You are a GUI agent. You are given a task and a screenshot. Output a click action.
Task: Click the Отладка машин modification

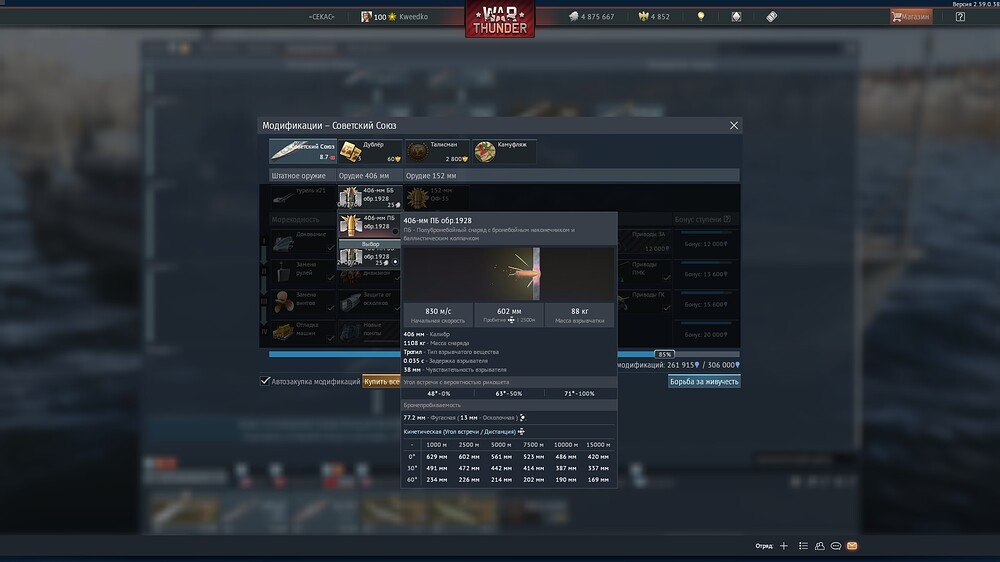click(303, 332)
